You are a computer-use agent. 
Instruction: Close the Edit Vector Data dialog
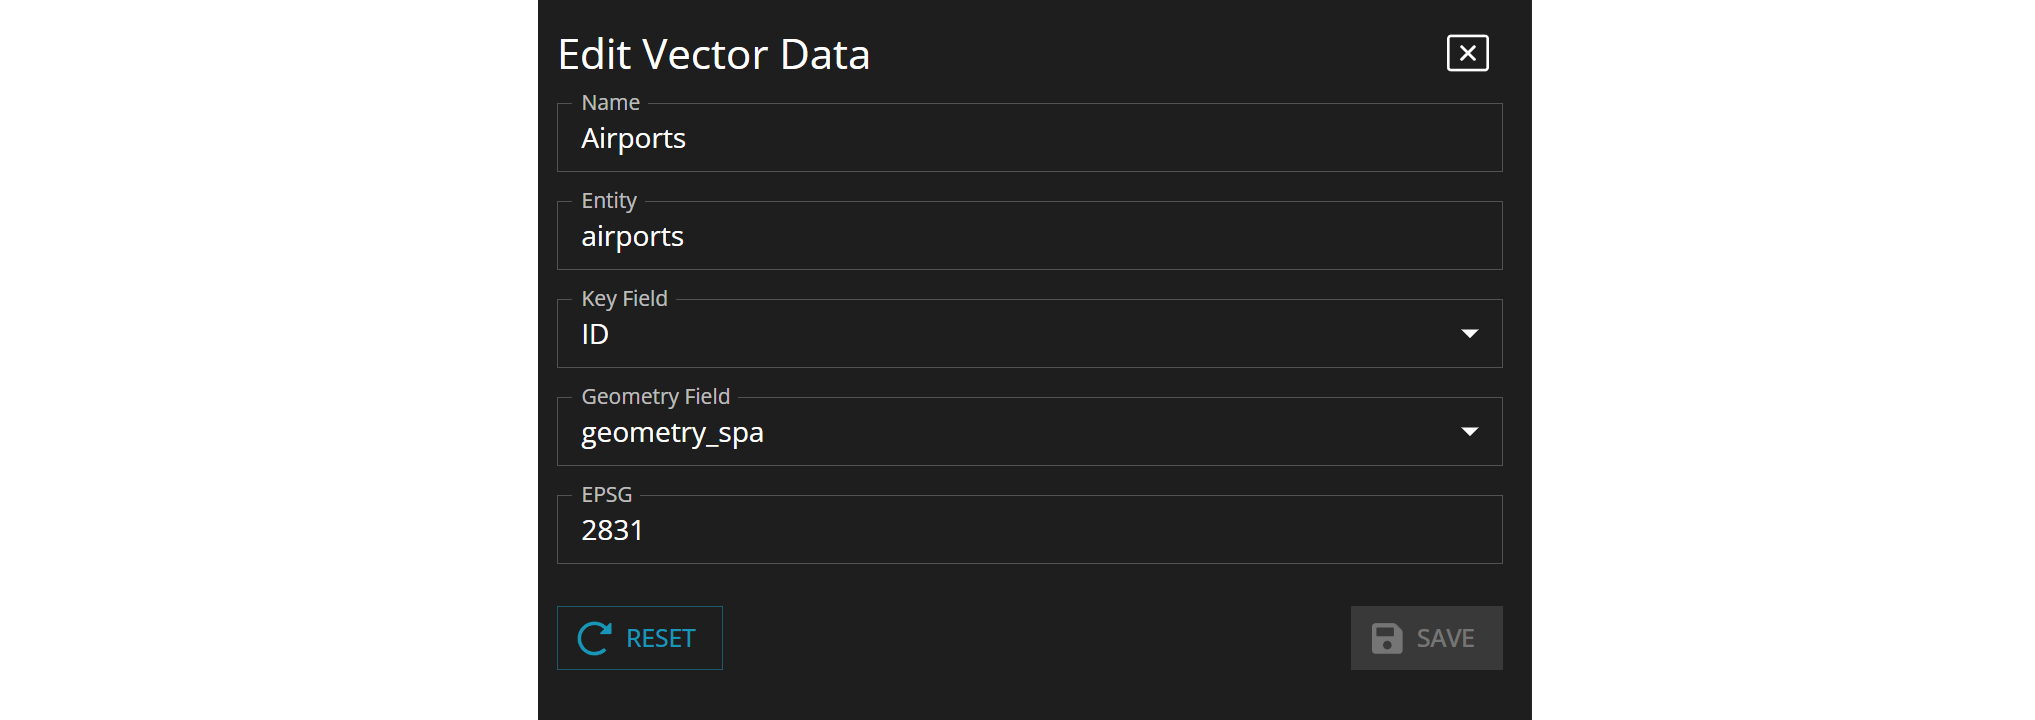(x=1467, y=53)
